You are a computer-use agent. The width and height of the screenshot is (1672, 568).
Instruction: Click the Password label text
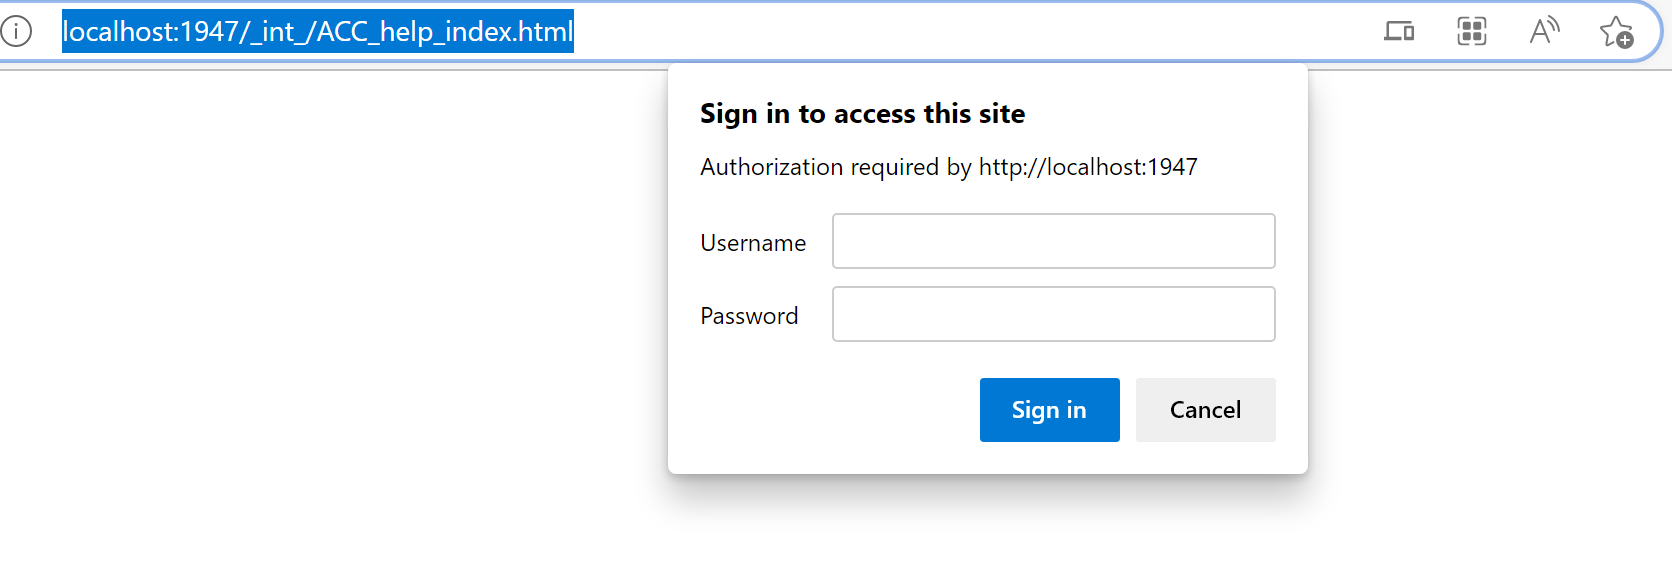749,316
